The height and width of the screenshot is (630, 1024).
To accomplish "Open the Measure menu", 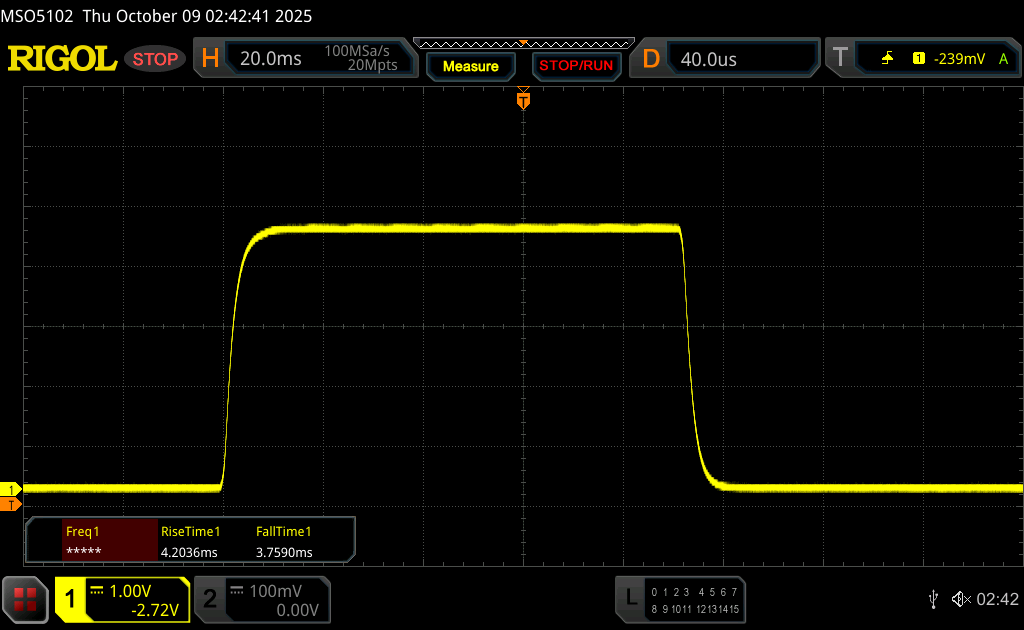I will pos(470,66).
